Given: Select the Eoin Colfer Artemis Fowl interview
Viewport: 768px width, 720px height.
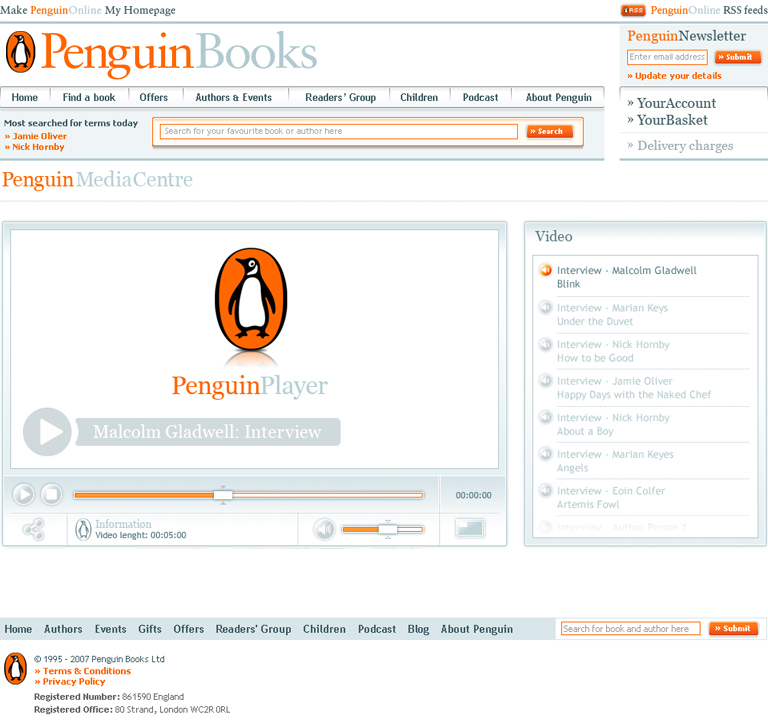Looking at the screenshot, I should coord(610,498).
